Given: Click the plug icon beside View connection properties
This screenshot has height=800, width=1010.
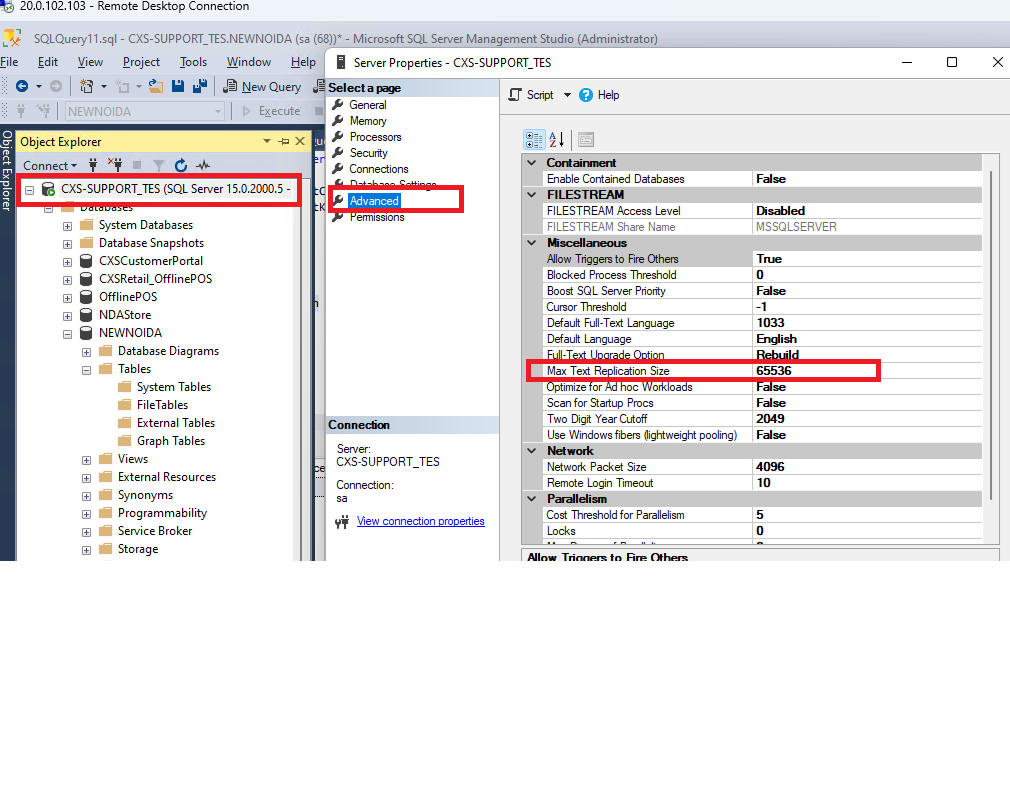Looking at the screenshot, I should (x=342, y=522).
